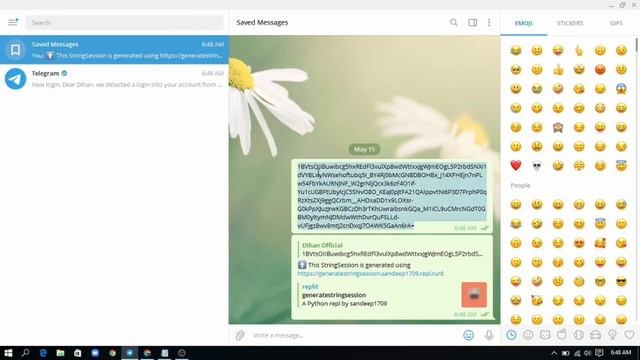Toggle the right side info panel icon
The width and height of the screenshot is (640, 360).
click(x=472, y=22)
